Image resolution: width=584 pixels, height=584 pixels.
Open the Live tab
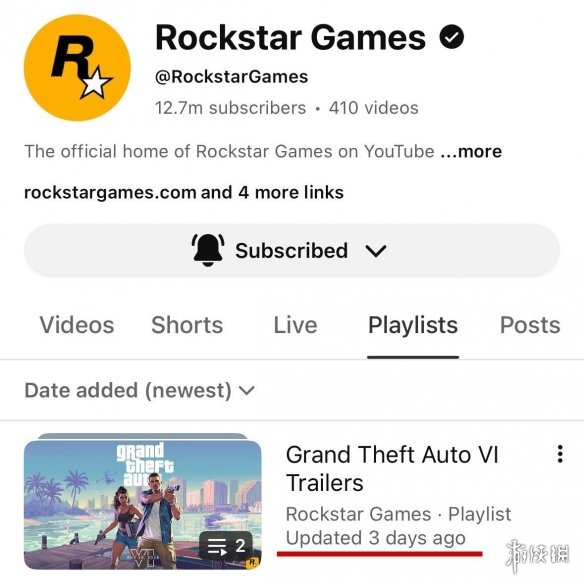tap(295, 325)
